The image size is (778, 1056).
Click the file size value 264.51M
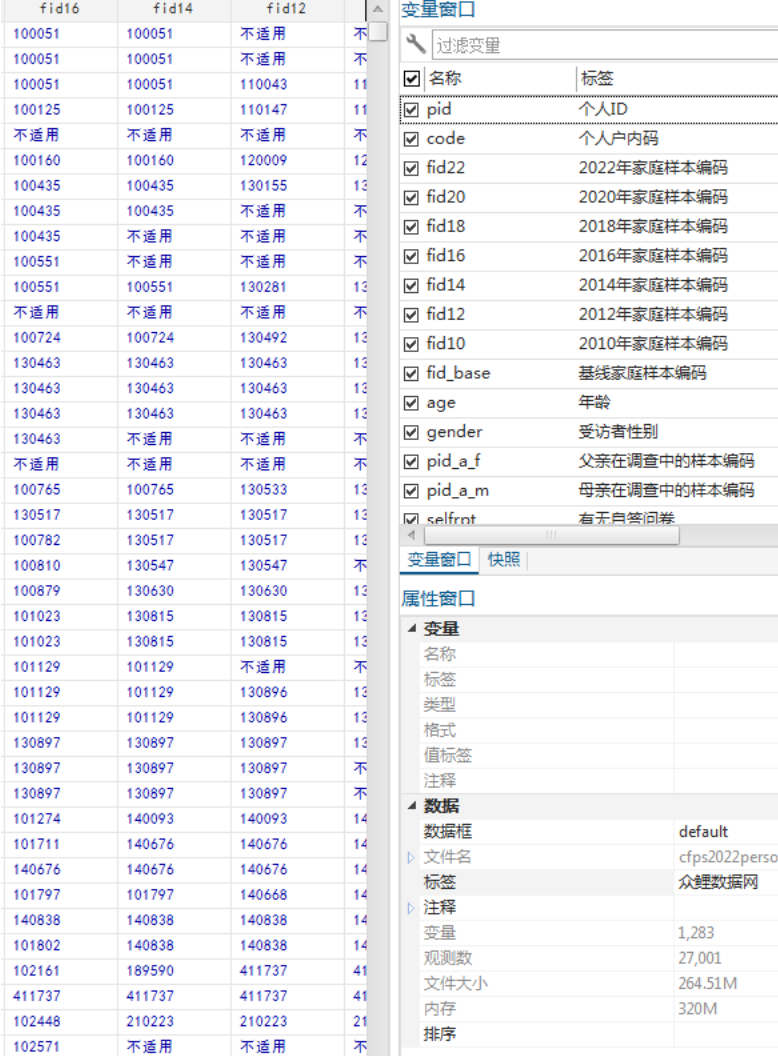click(707, 983)
